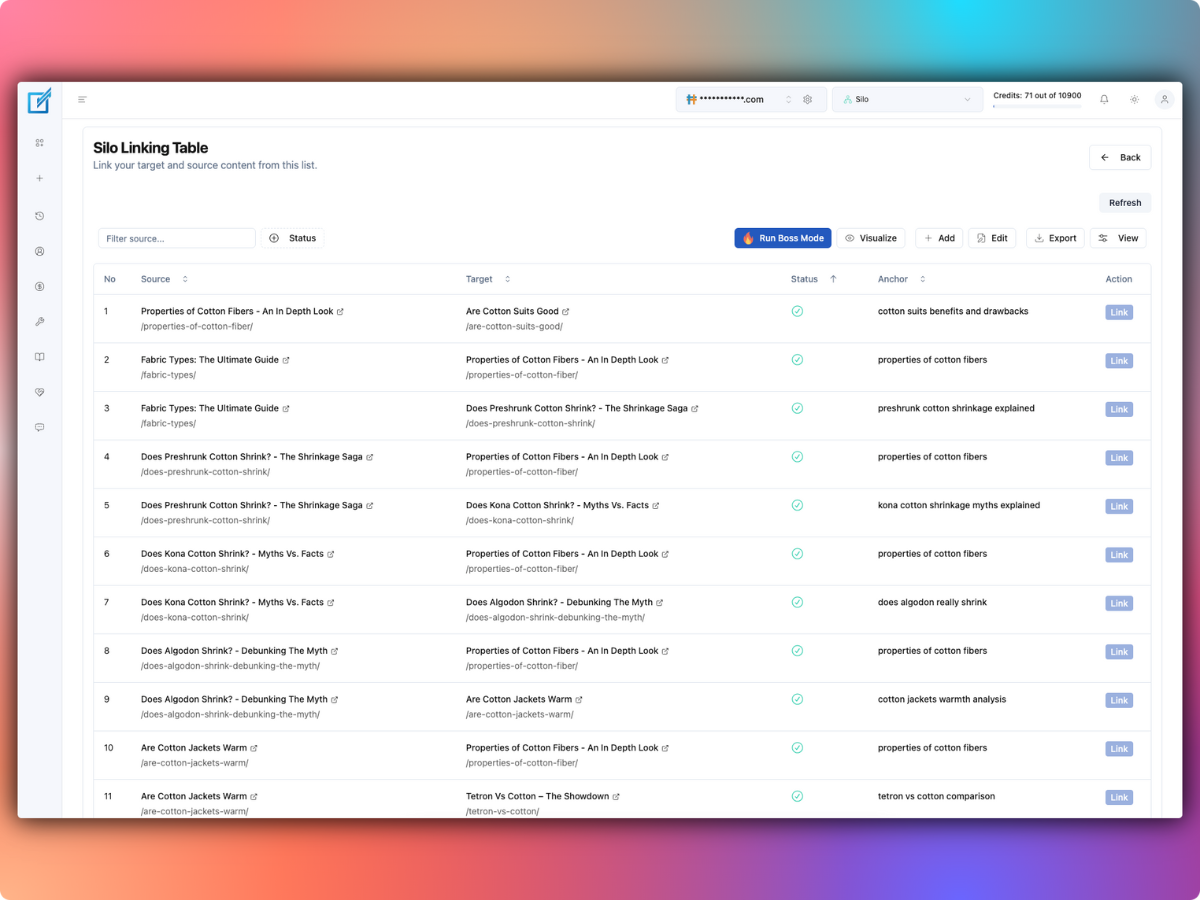
Task: Open external link for Are Cotton Suits Good
Action: pos(566,312)
